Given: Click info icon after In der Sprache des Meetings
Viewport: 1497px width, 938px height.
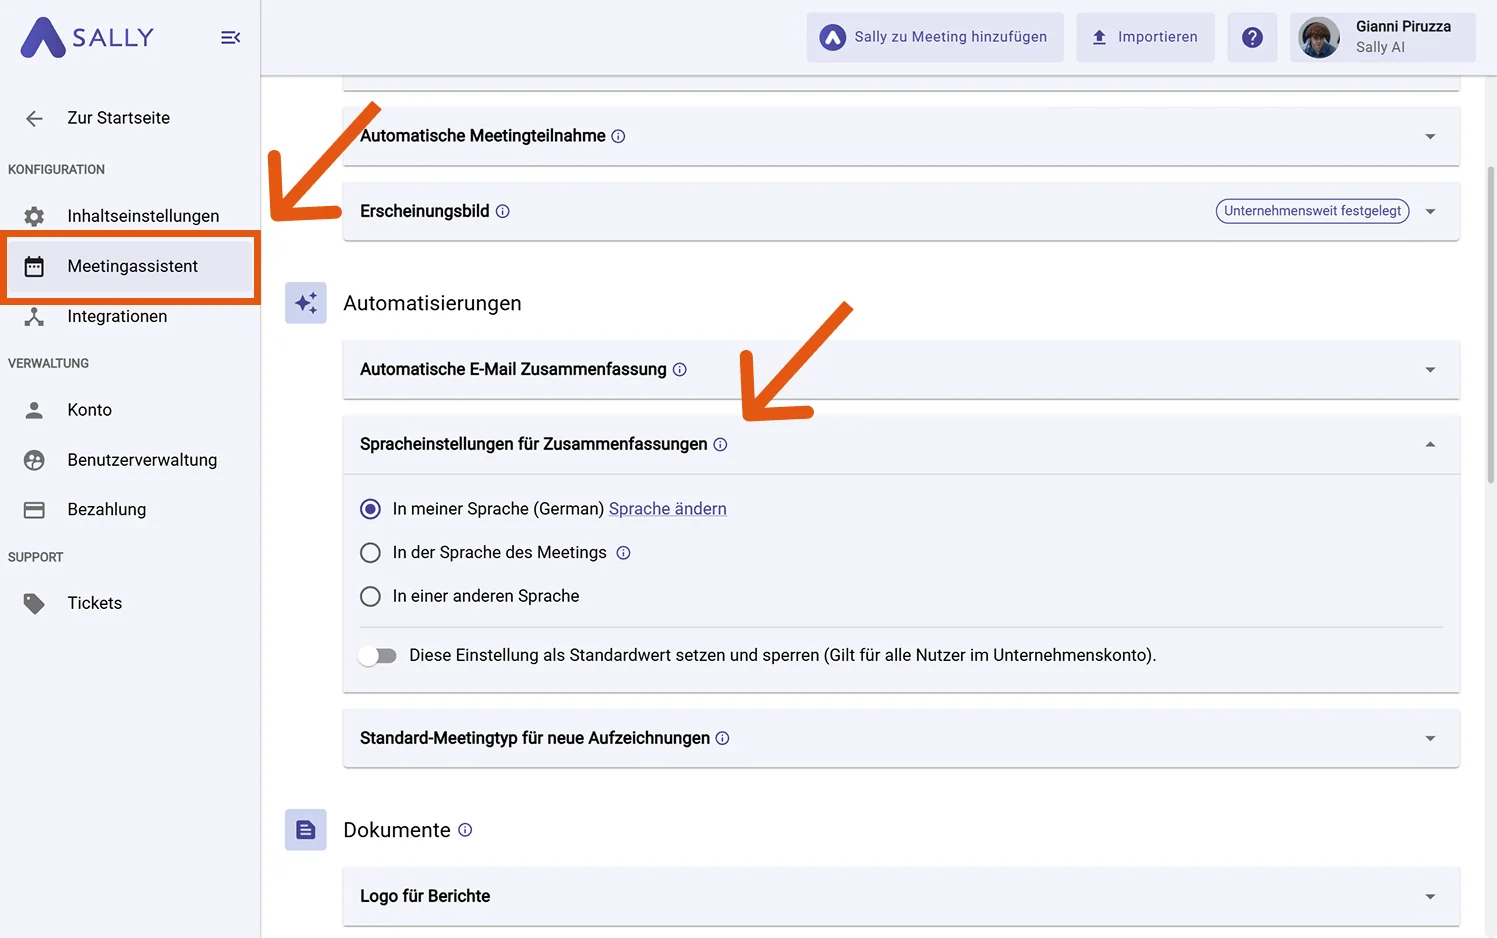Looking at the screenshot, I should click(623, 553).
